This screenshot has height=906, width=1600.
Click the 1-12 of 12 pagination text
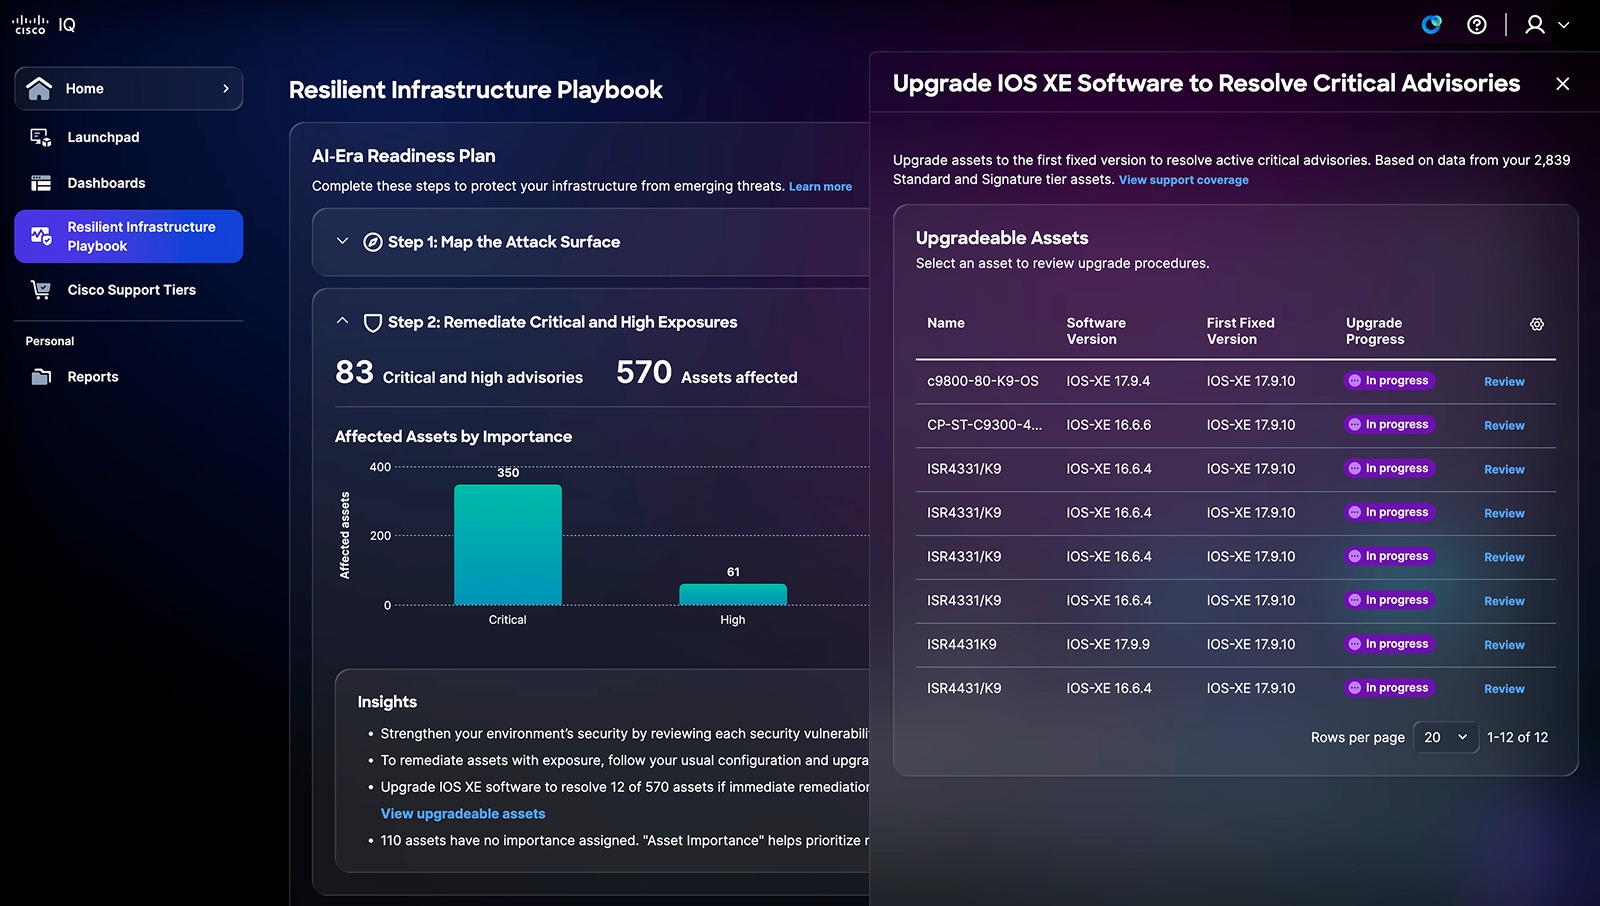[x=1517, y=737]
